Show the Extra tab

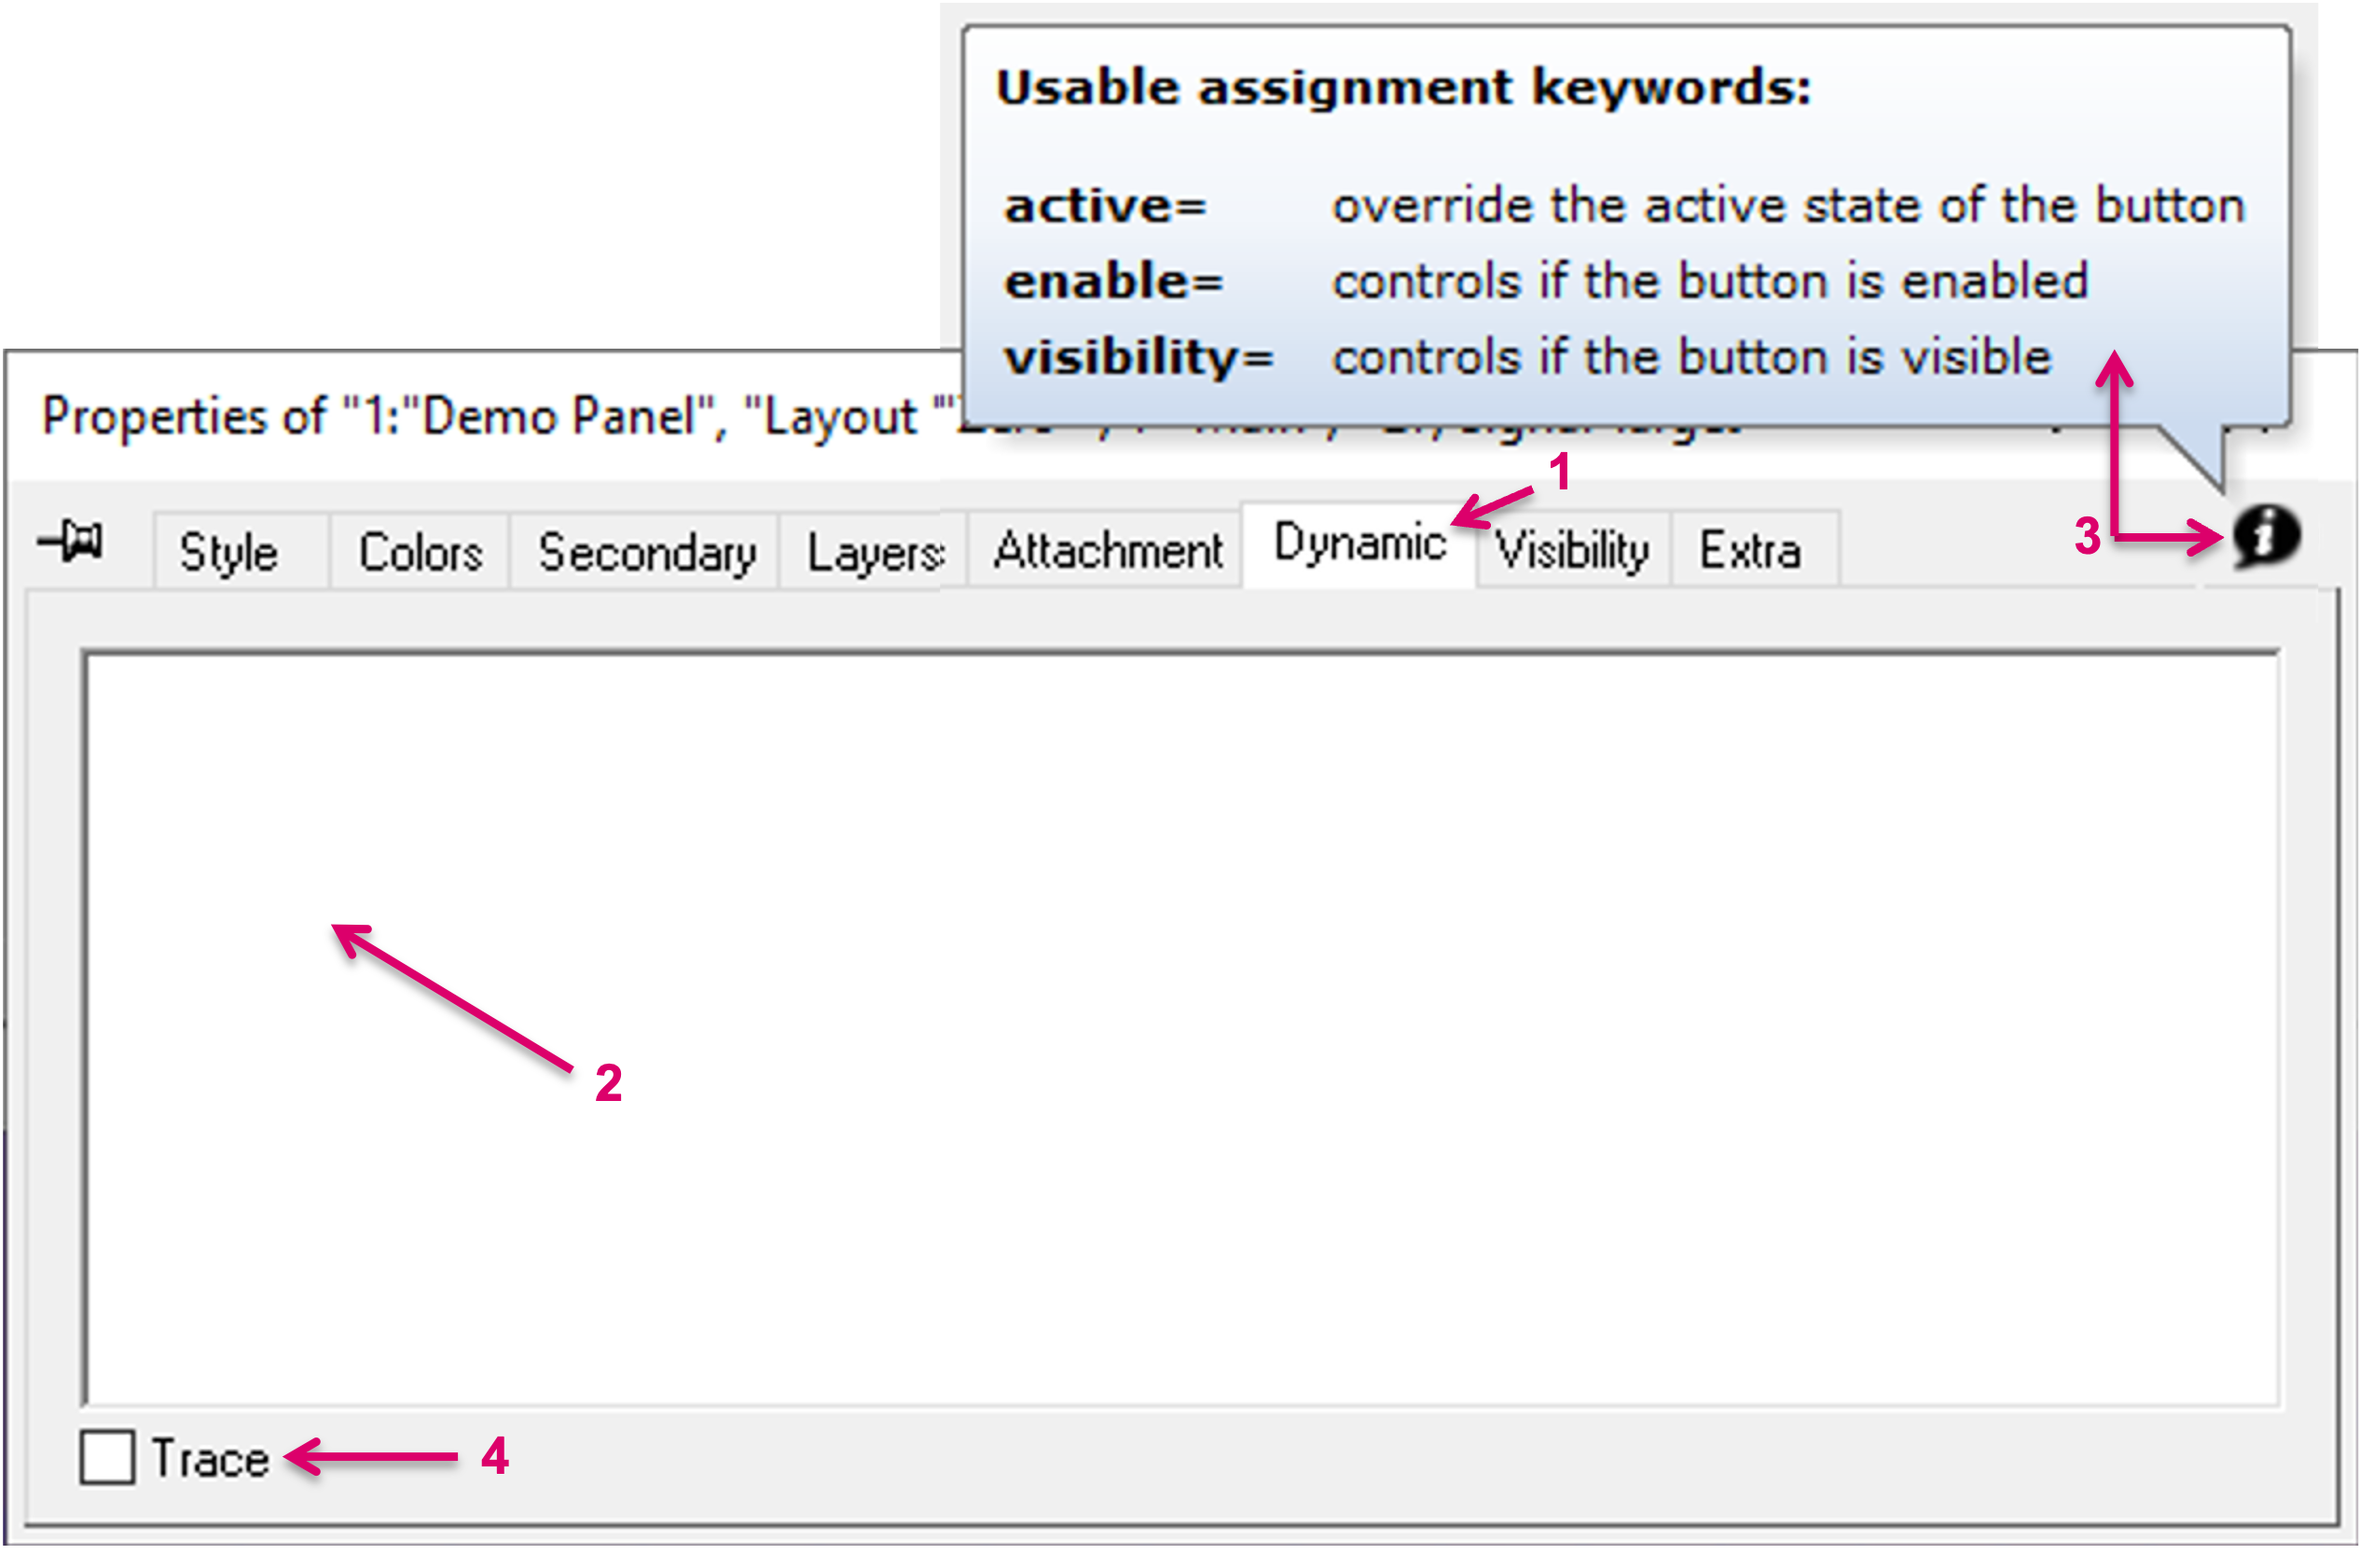(x=1751, y=550)
